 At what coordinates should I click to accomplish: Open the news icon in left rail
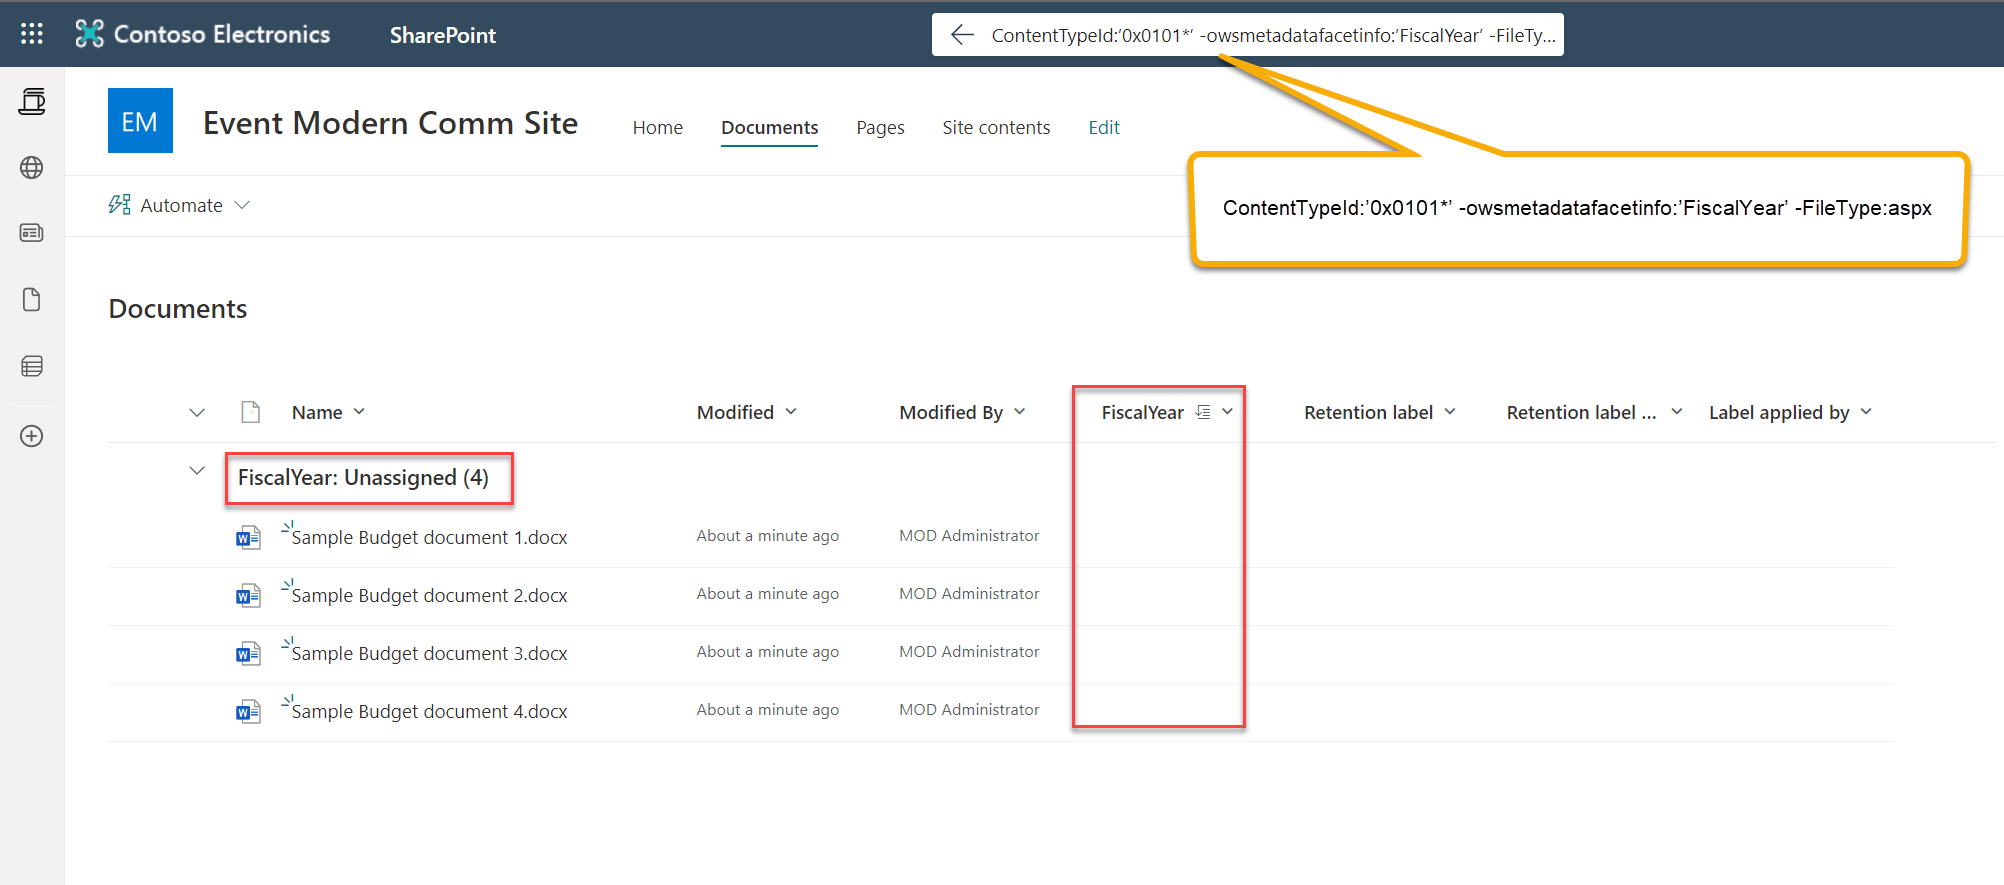(32, 233)
